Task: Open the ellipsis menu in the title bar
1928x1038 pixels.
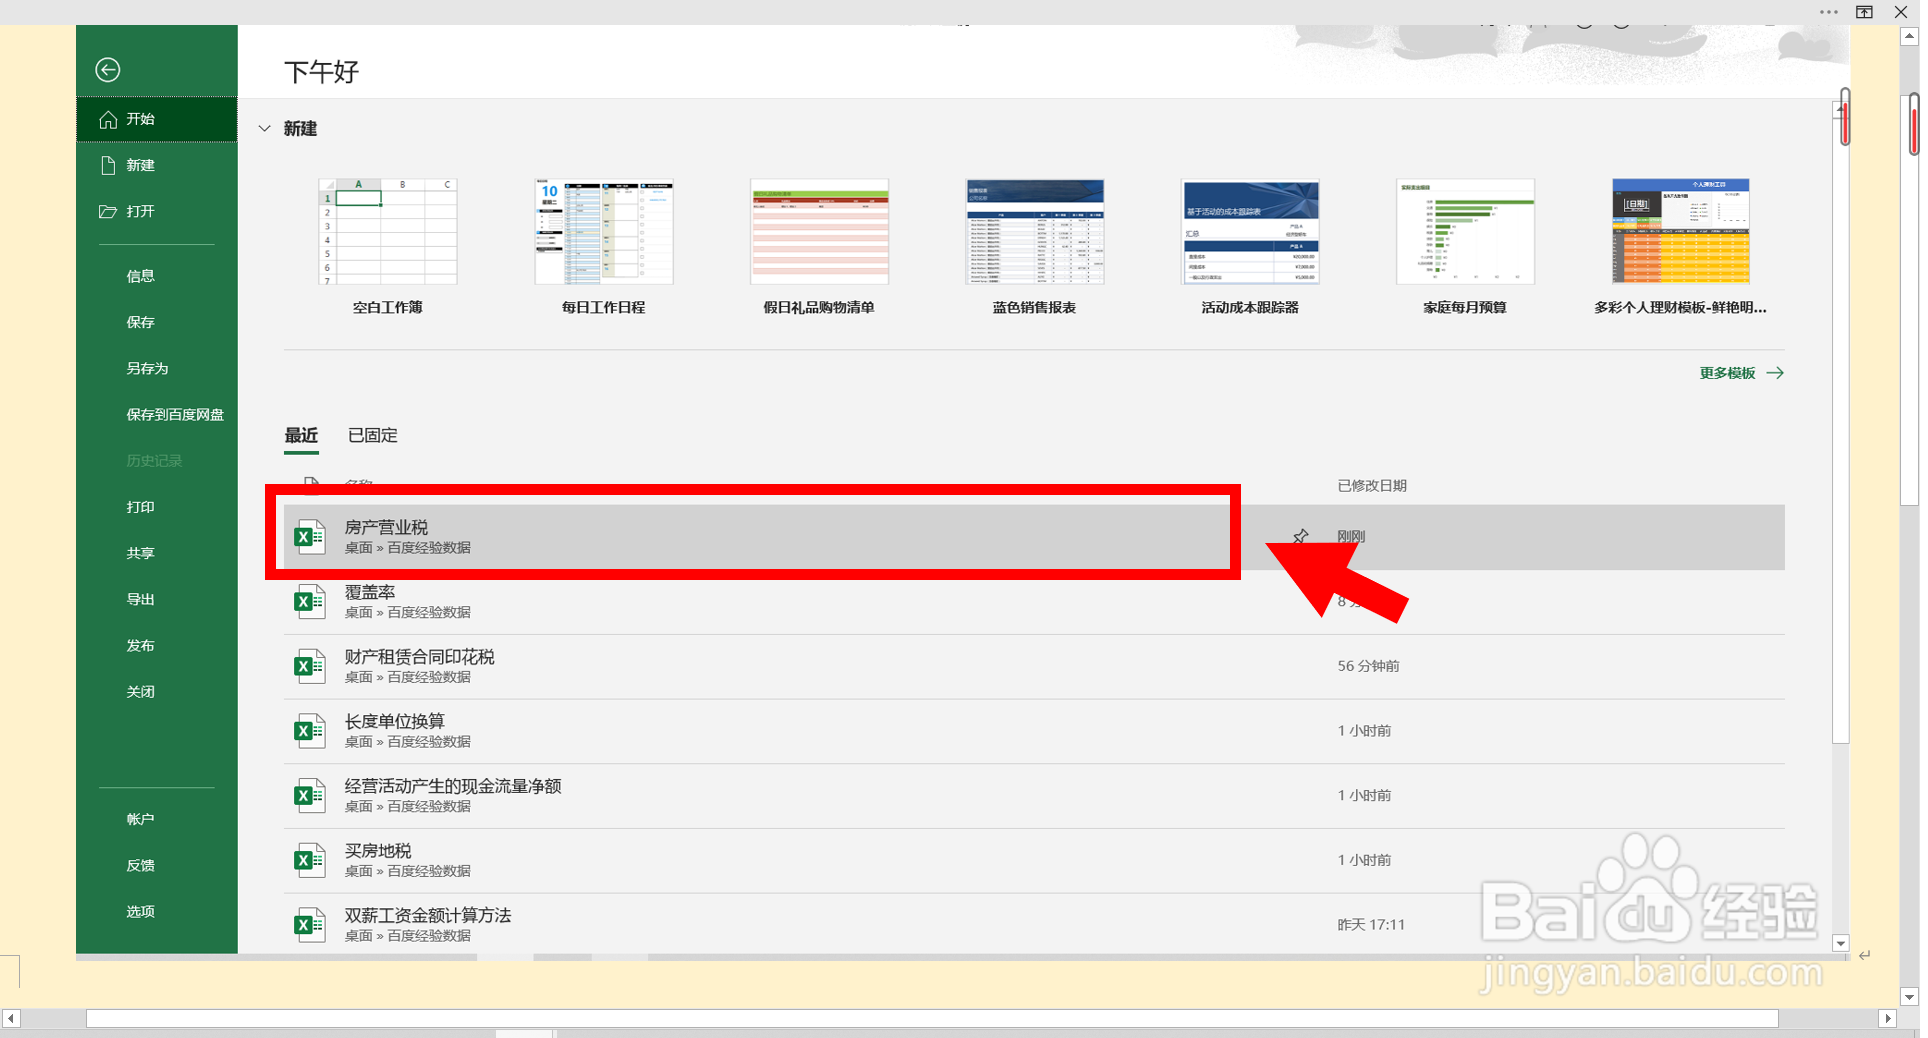Action: (x=1828, y=12)
